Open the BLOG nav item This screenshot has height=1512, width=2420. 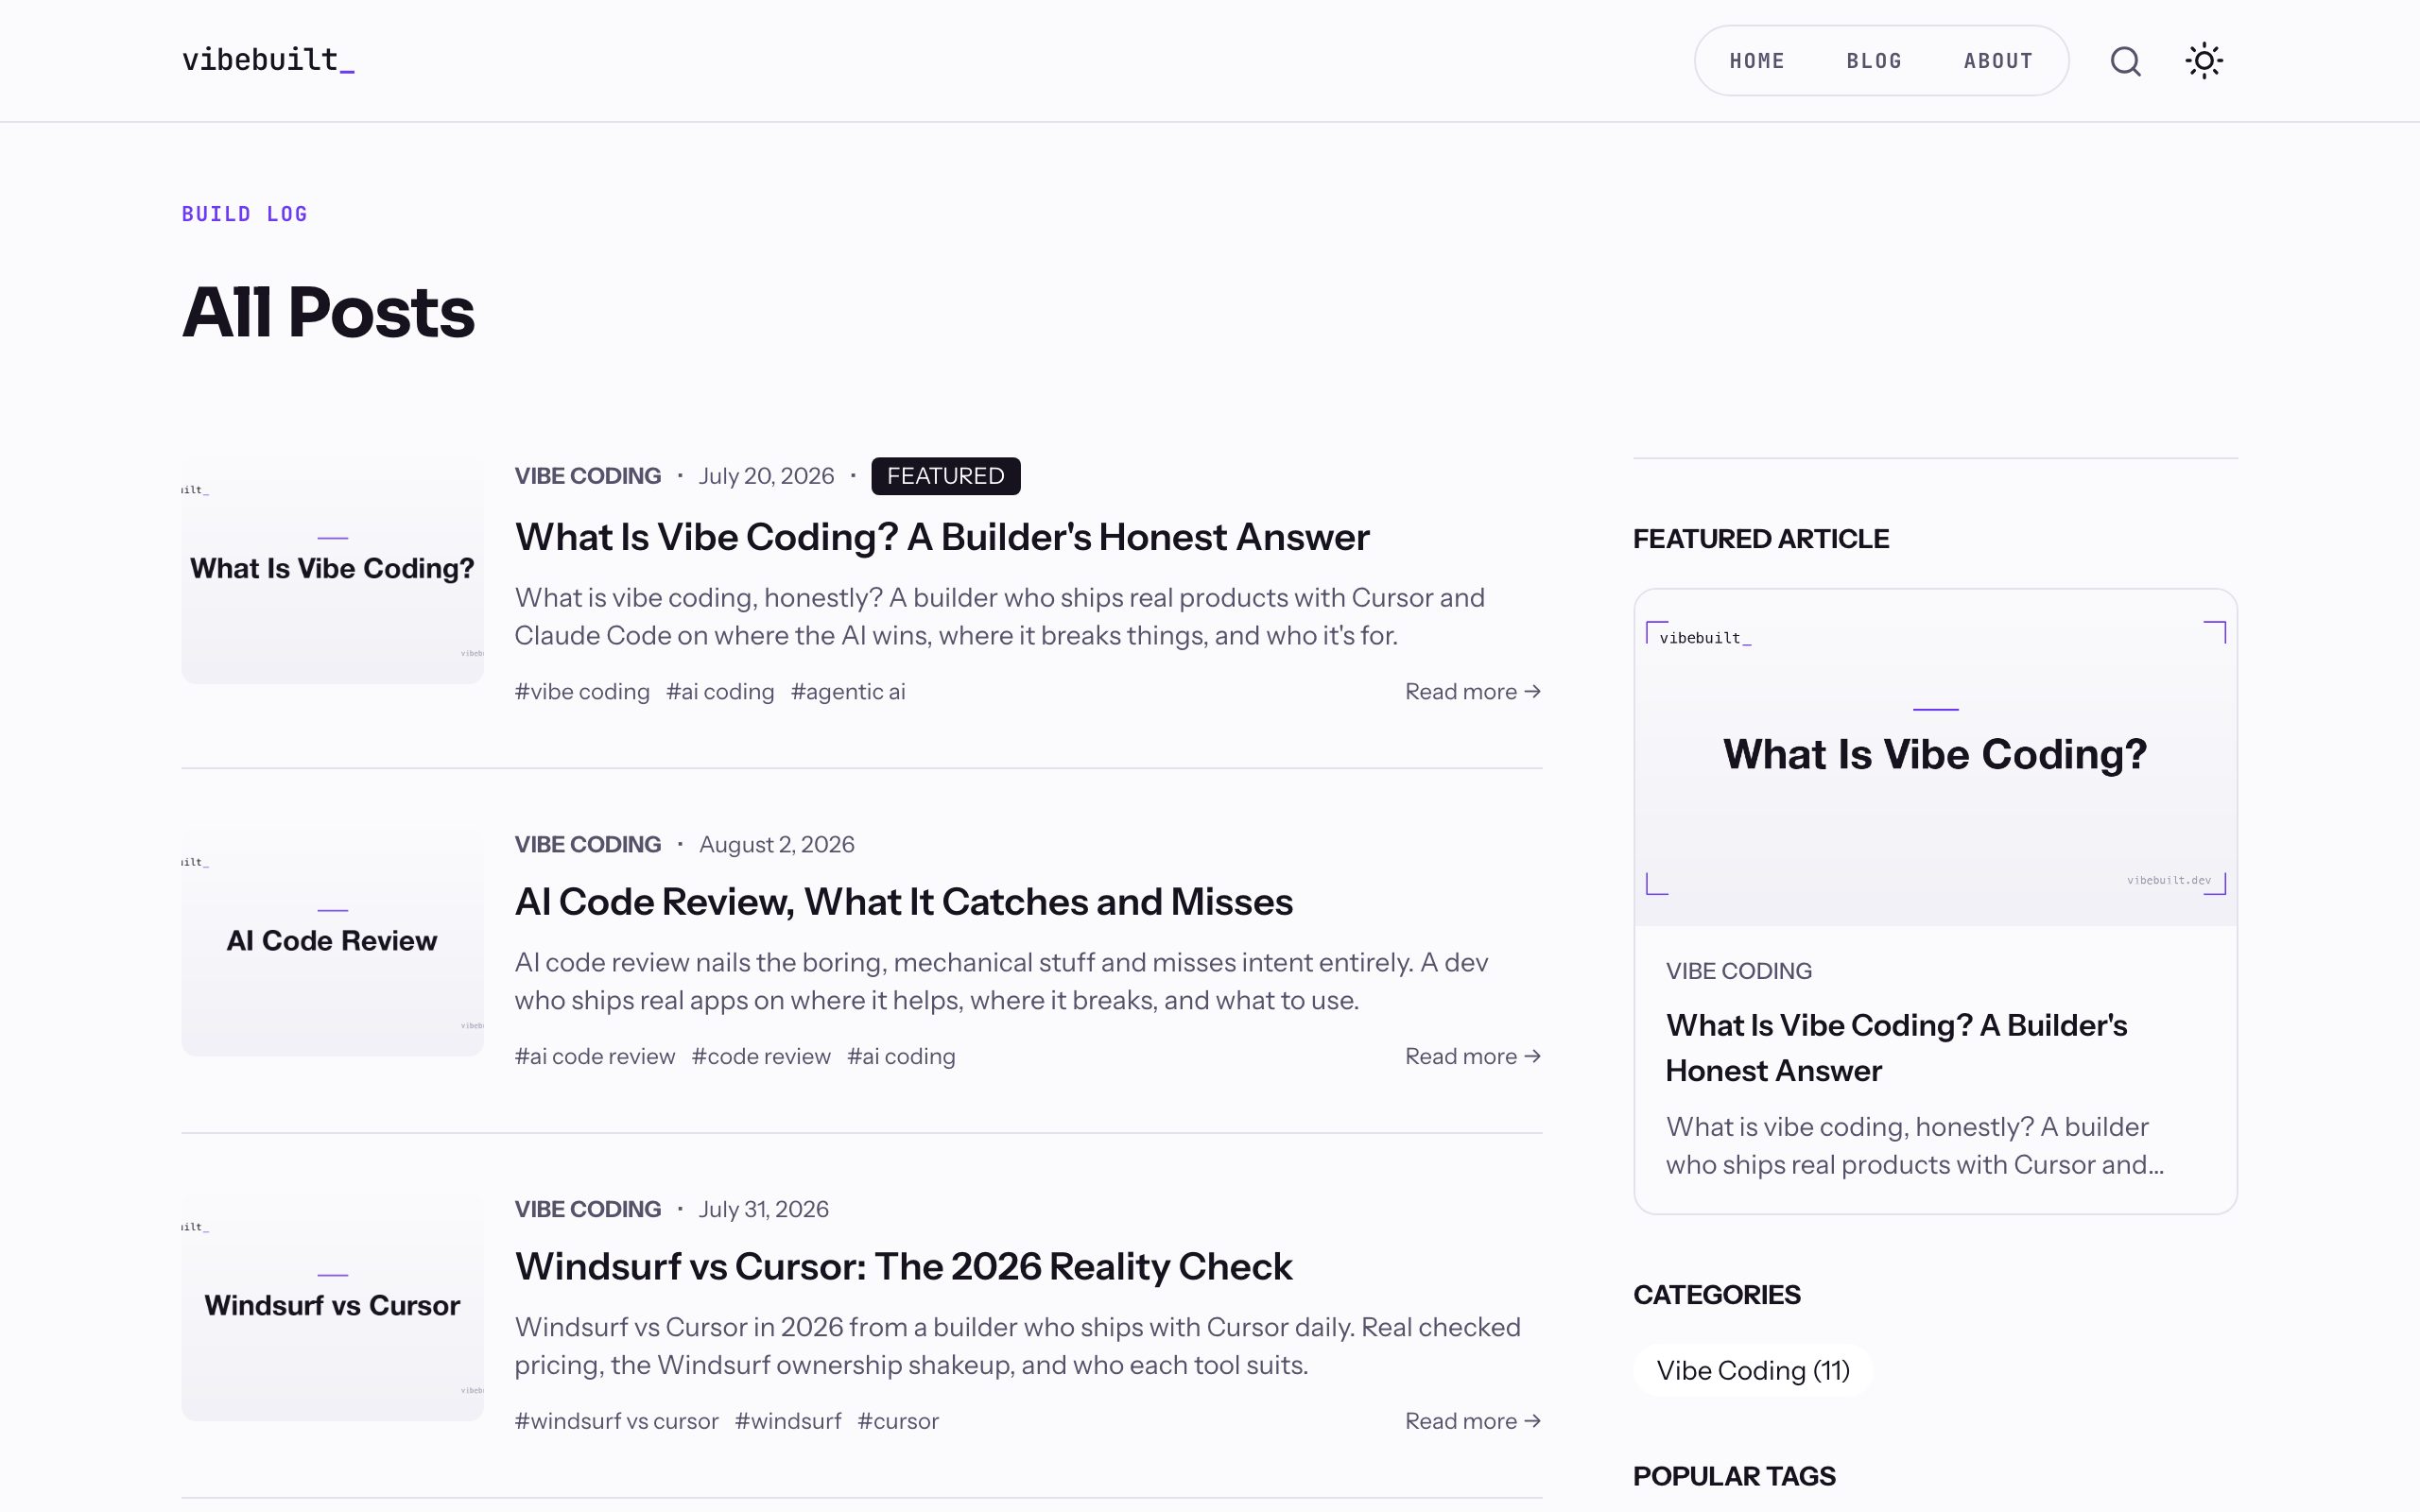tap(1874, 61)
